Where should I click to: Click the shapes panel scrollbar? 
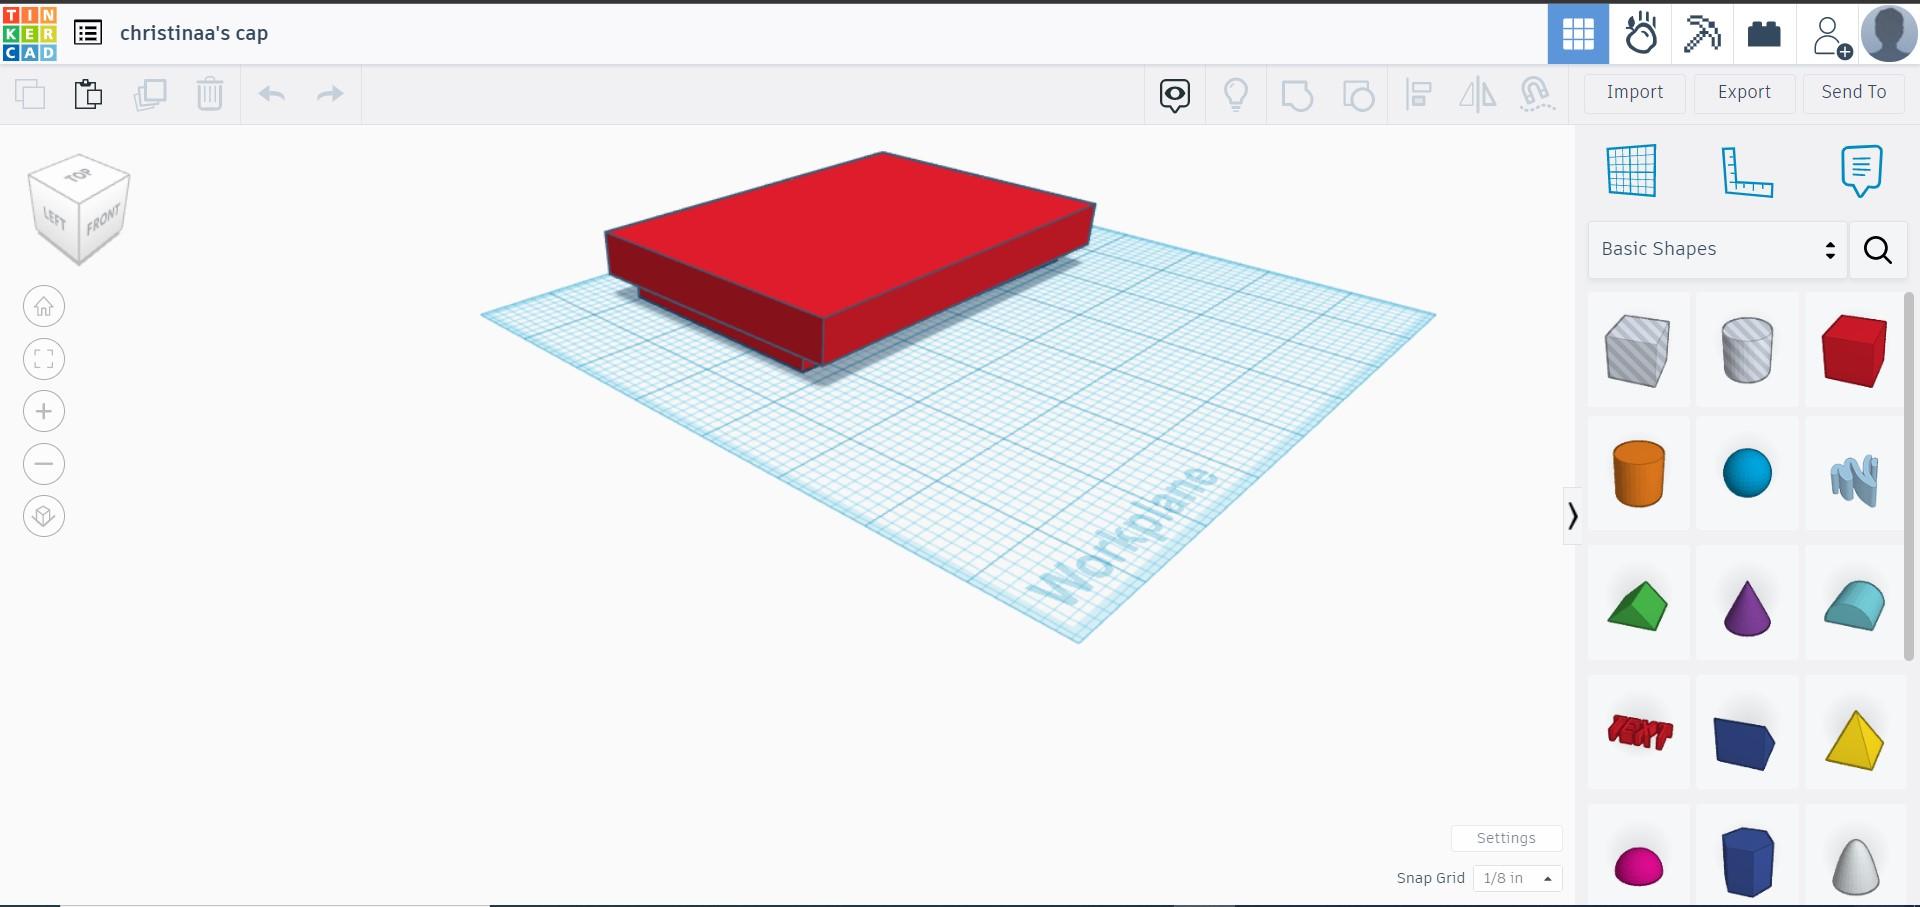(1909, 476)
